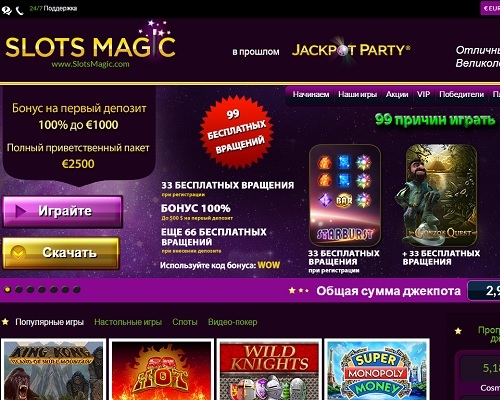Select the last carousel slide dot

click(x=77, y=290)
